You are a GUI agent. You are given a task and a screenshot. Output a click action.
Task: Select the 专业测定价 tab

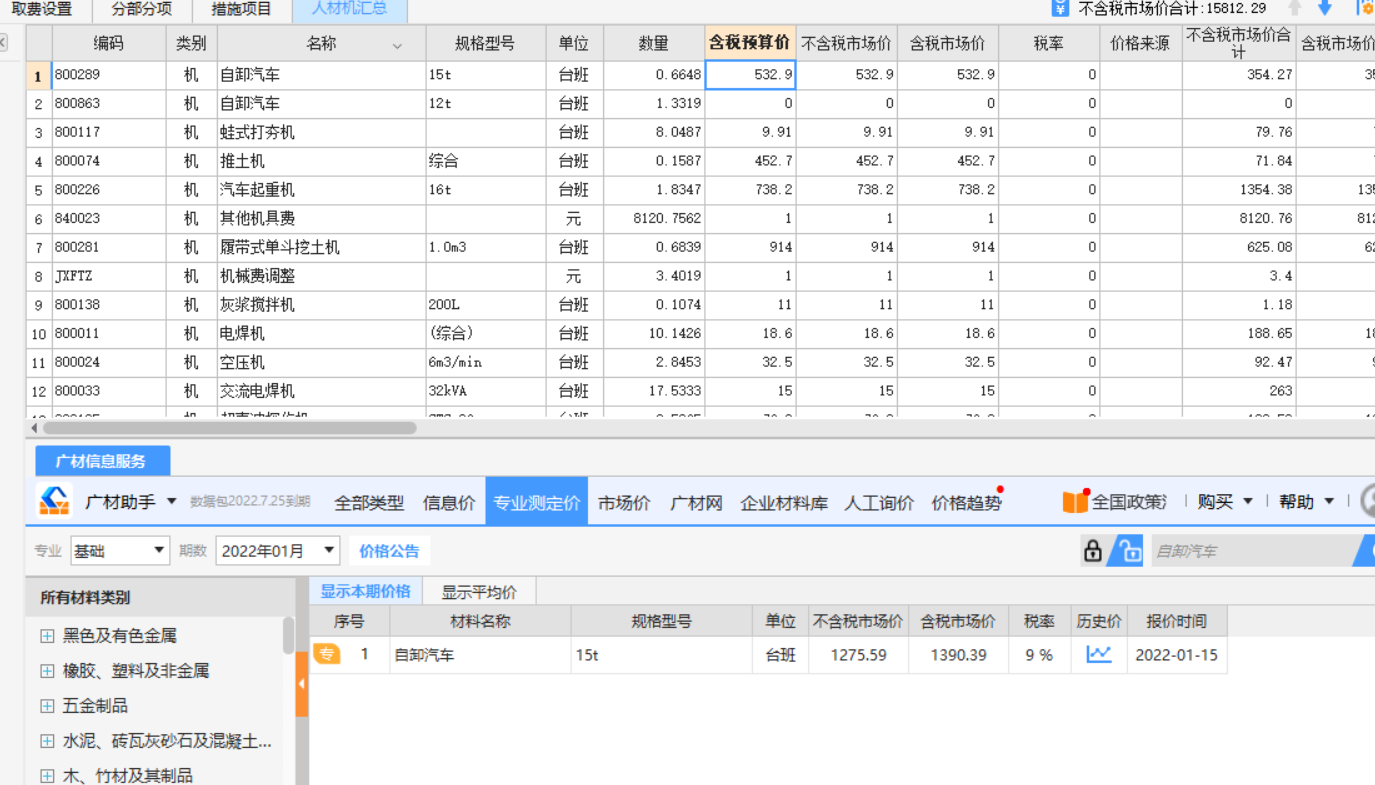pos(537,502)
